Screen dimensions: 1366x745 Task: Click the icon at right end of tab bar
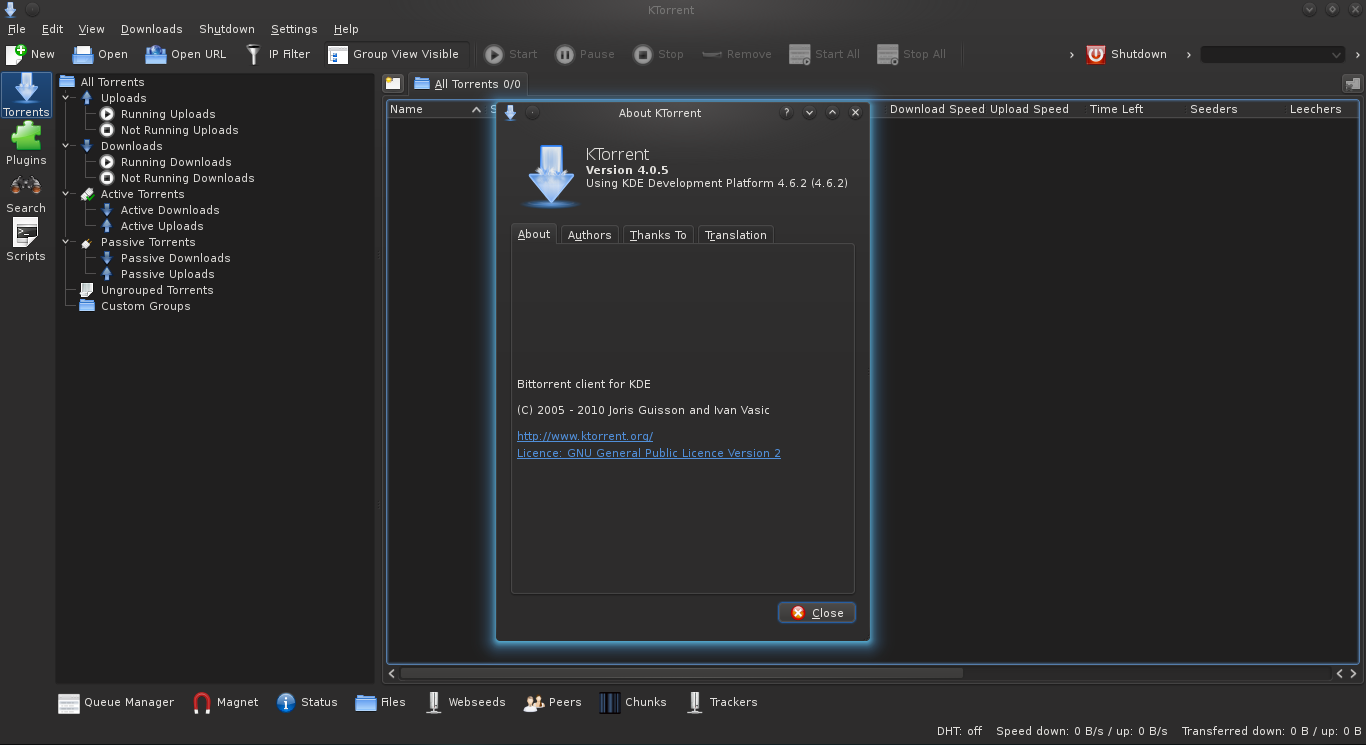(x=1351, y=84)
